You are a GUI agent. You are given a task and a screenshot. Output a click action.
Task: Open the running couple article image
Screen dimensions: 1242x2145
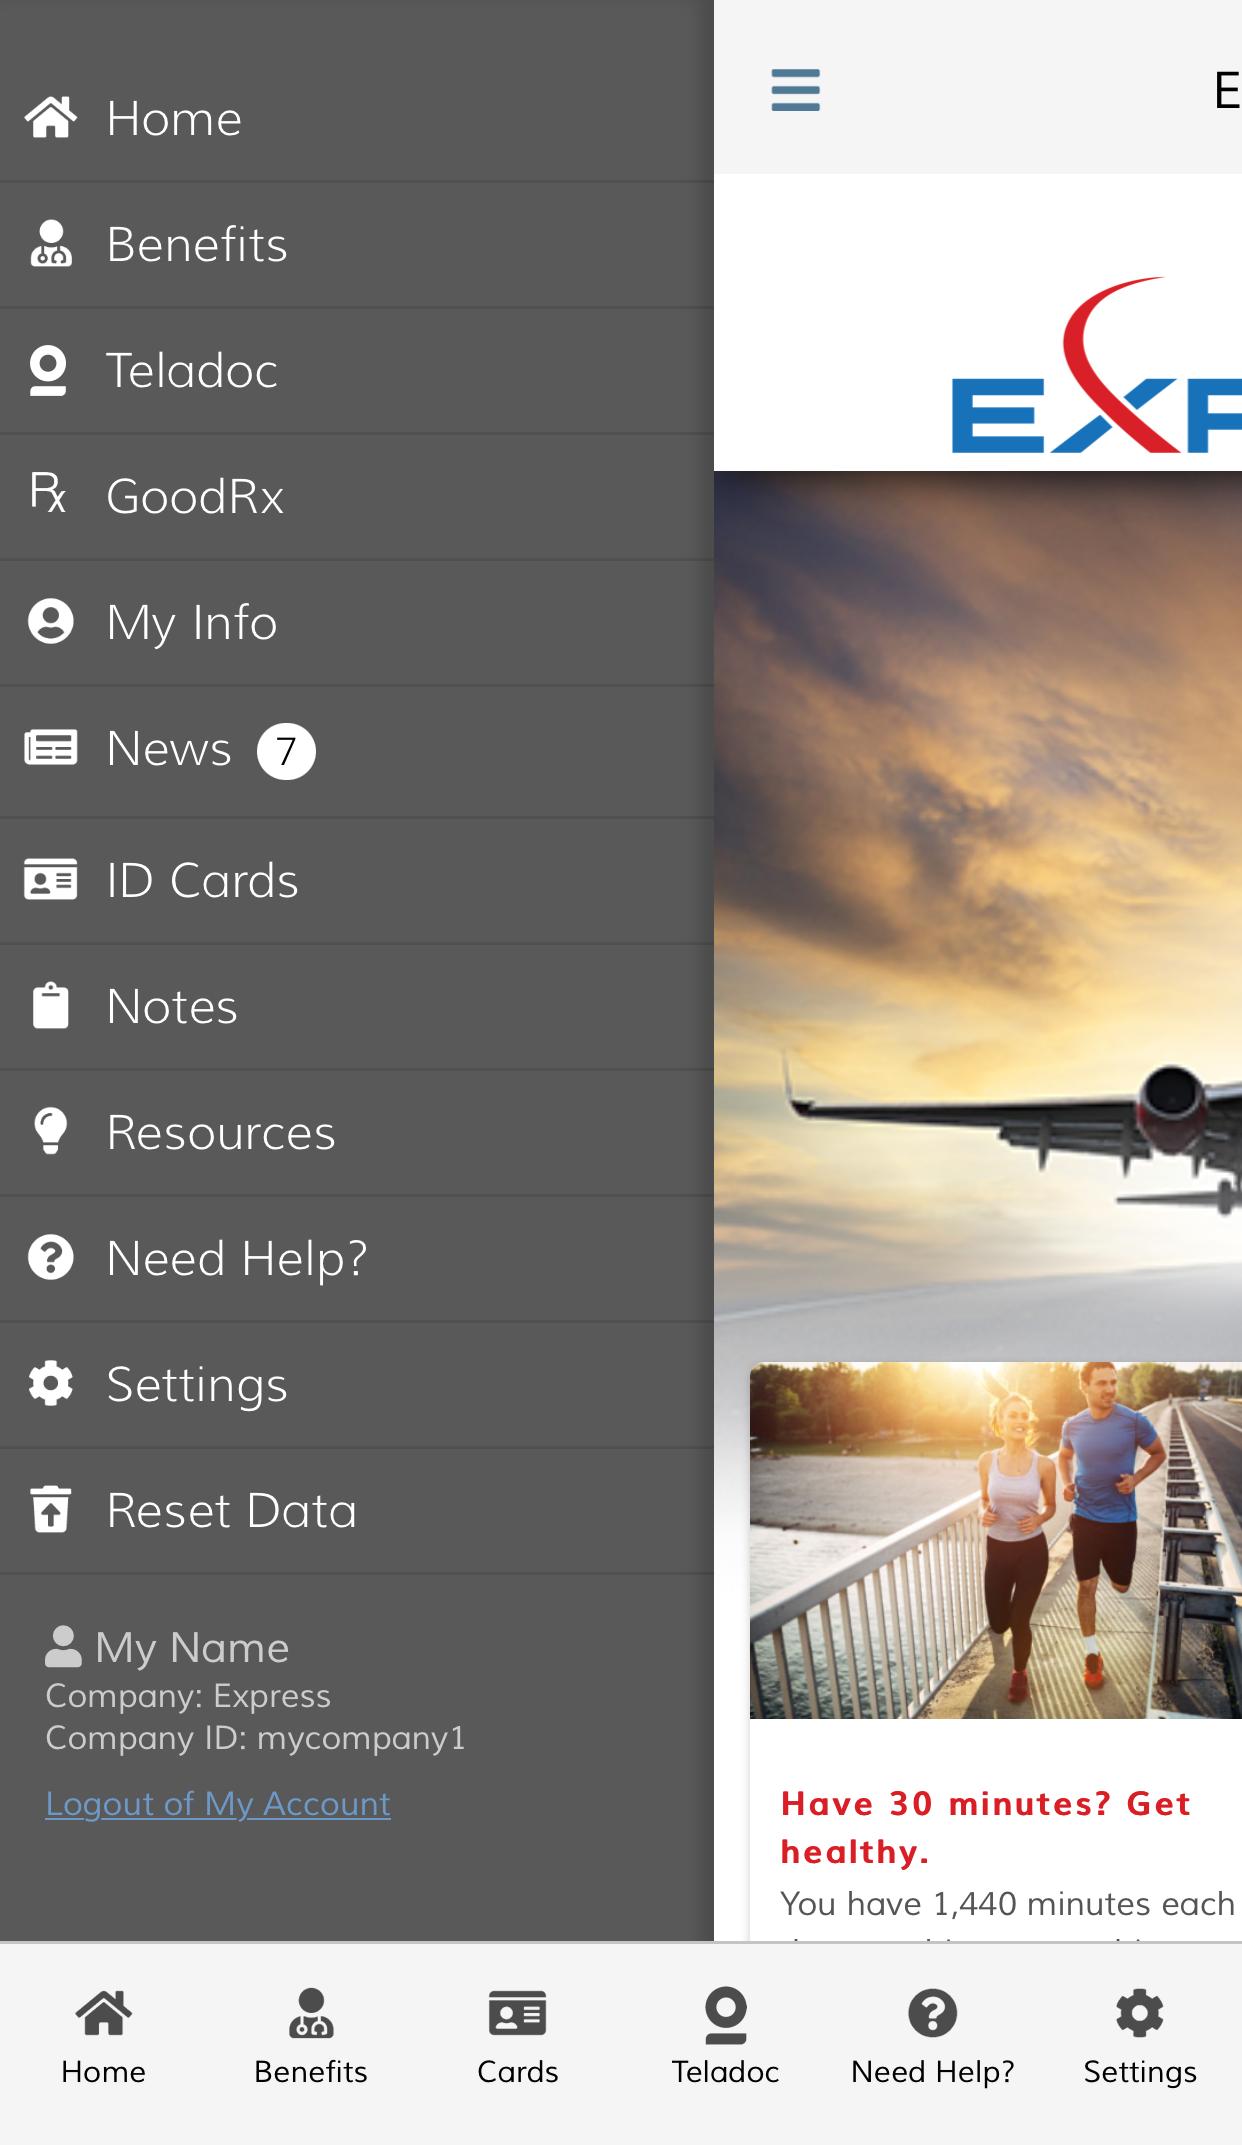(x=995, y=1540)
